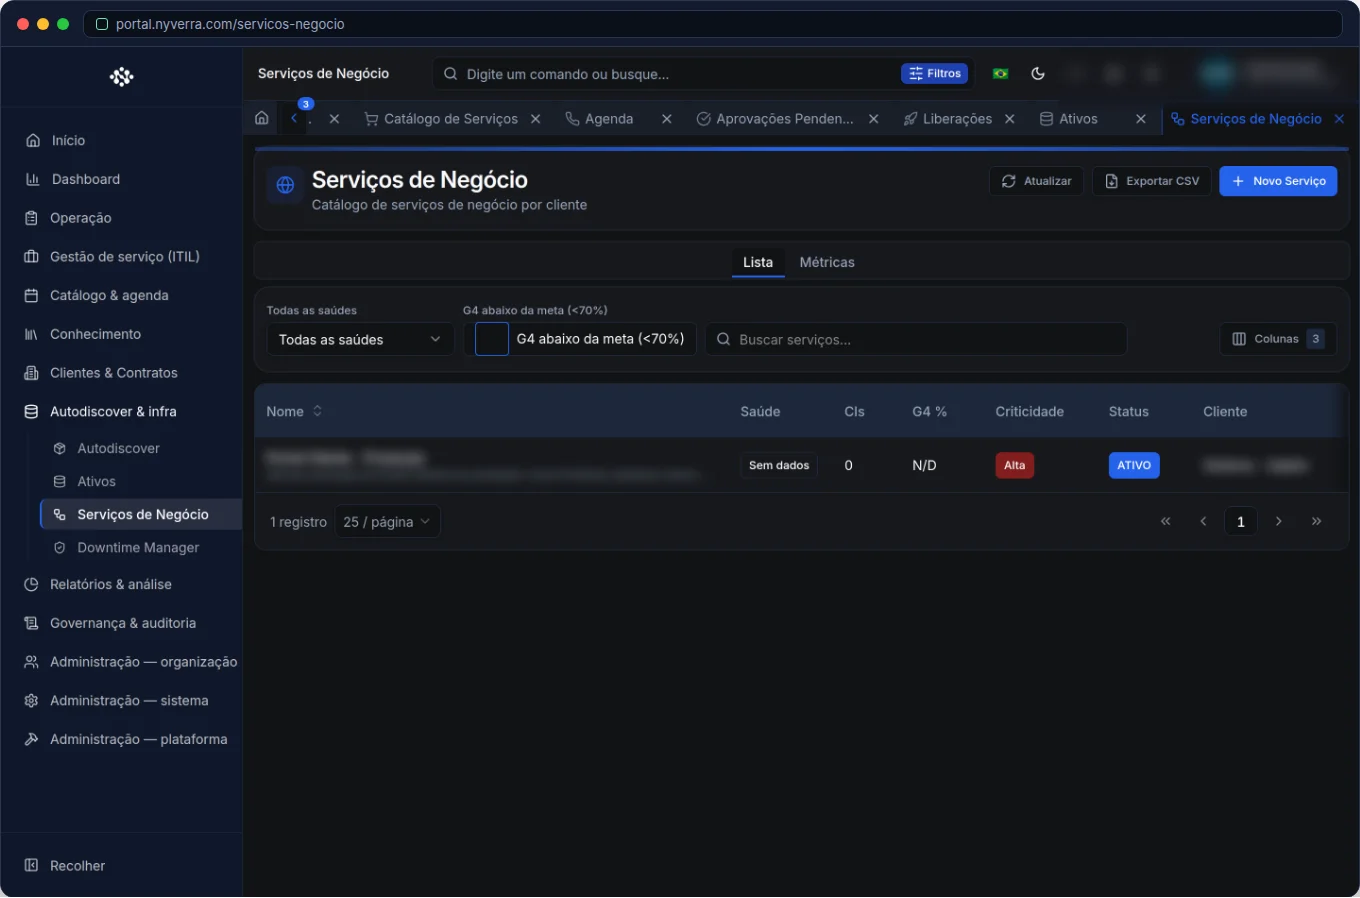1360x898 pixels.
Task: Go to next page chevron
Action: tap(1278, 521)
